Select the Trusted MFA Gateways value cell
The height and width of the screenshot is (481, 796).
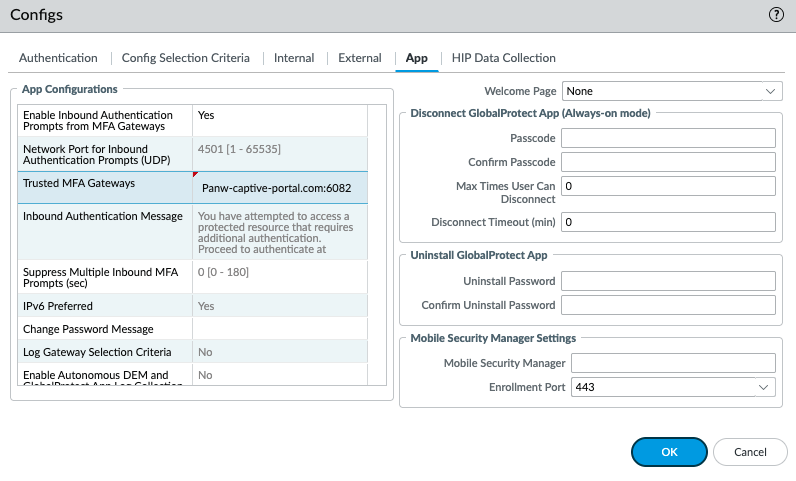point(280,187)
